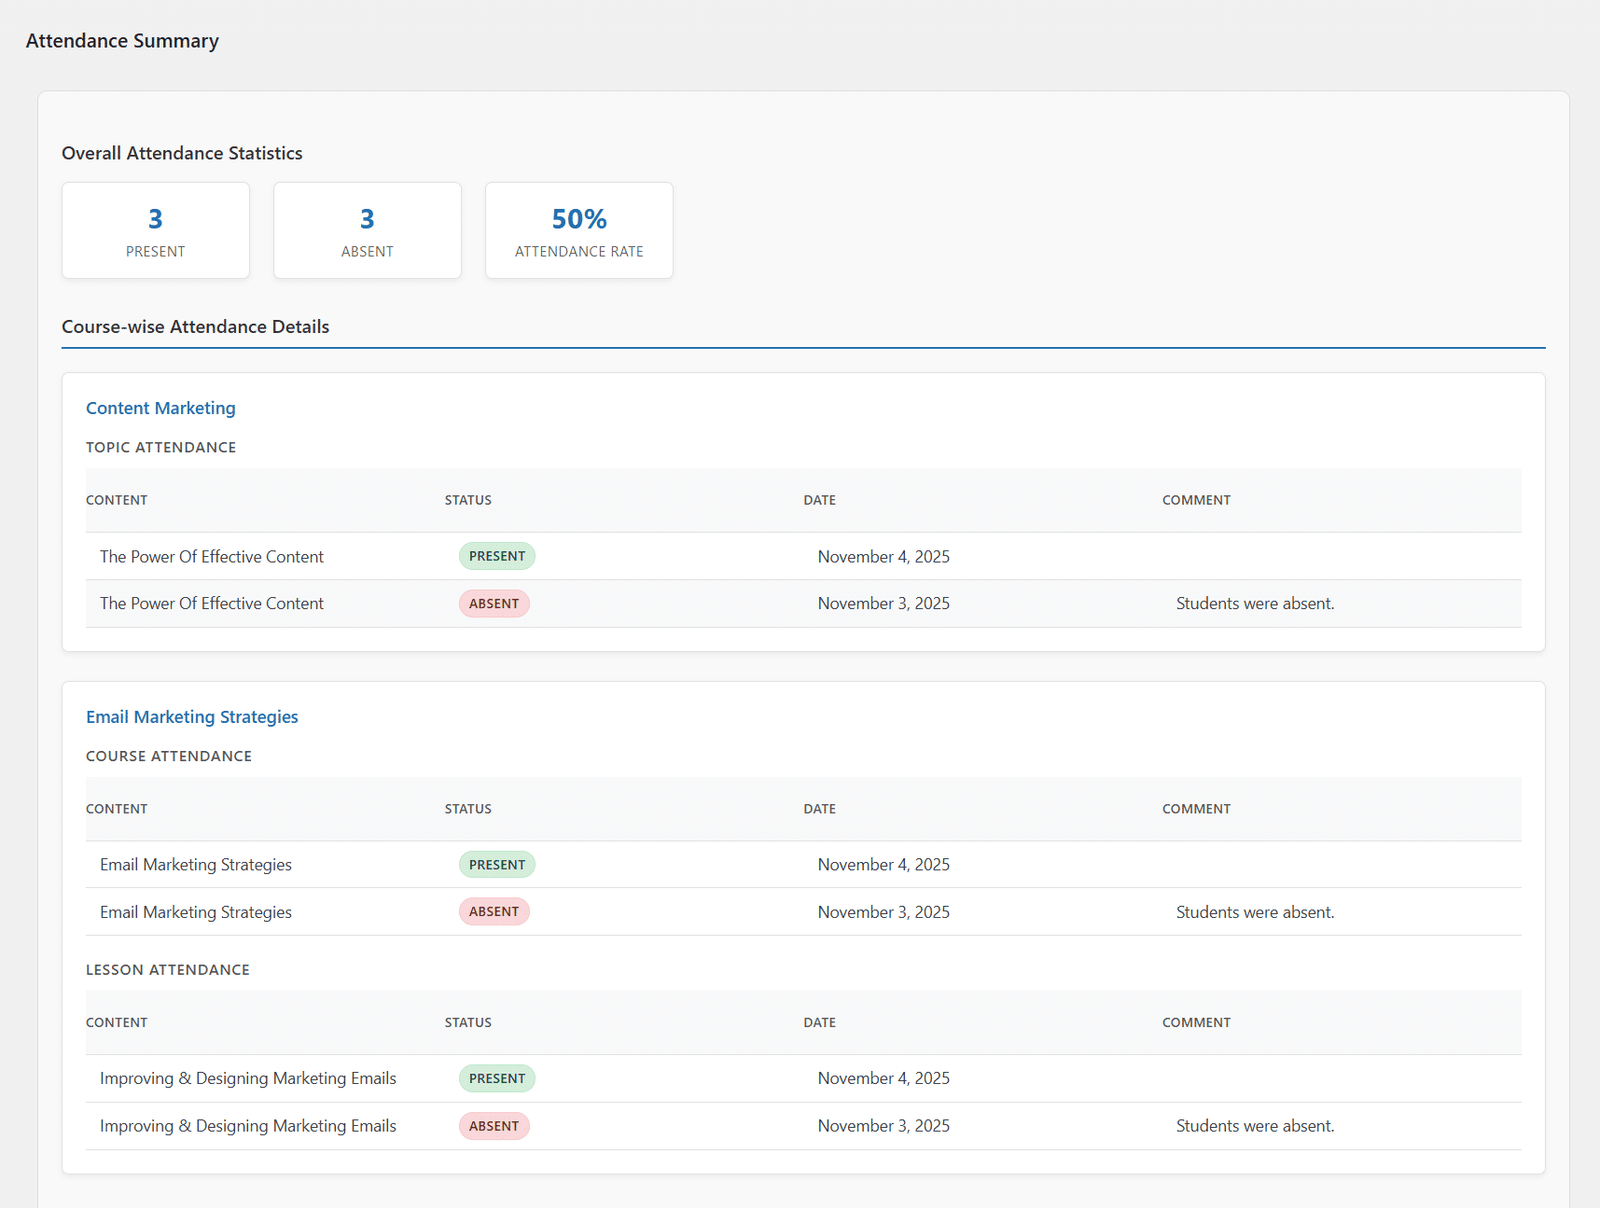Image resolution: width=1600 pixels, height=1208 pixels.
Task: Select the 50% Attendance Rate card
Action: click(x=579, y=230)
